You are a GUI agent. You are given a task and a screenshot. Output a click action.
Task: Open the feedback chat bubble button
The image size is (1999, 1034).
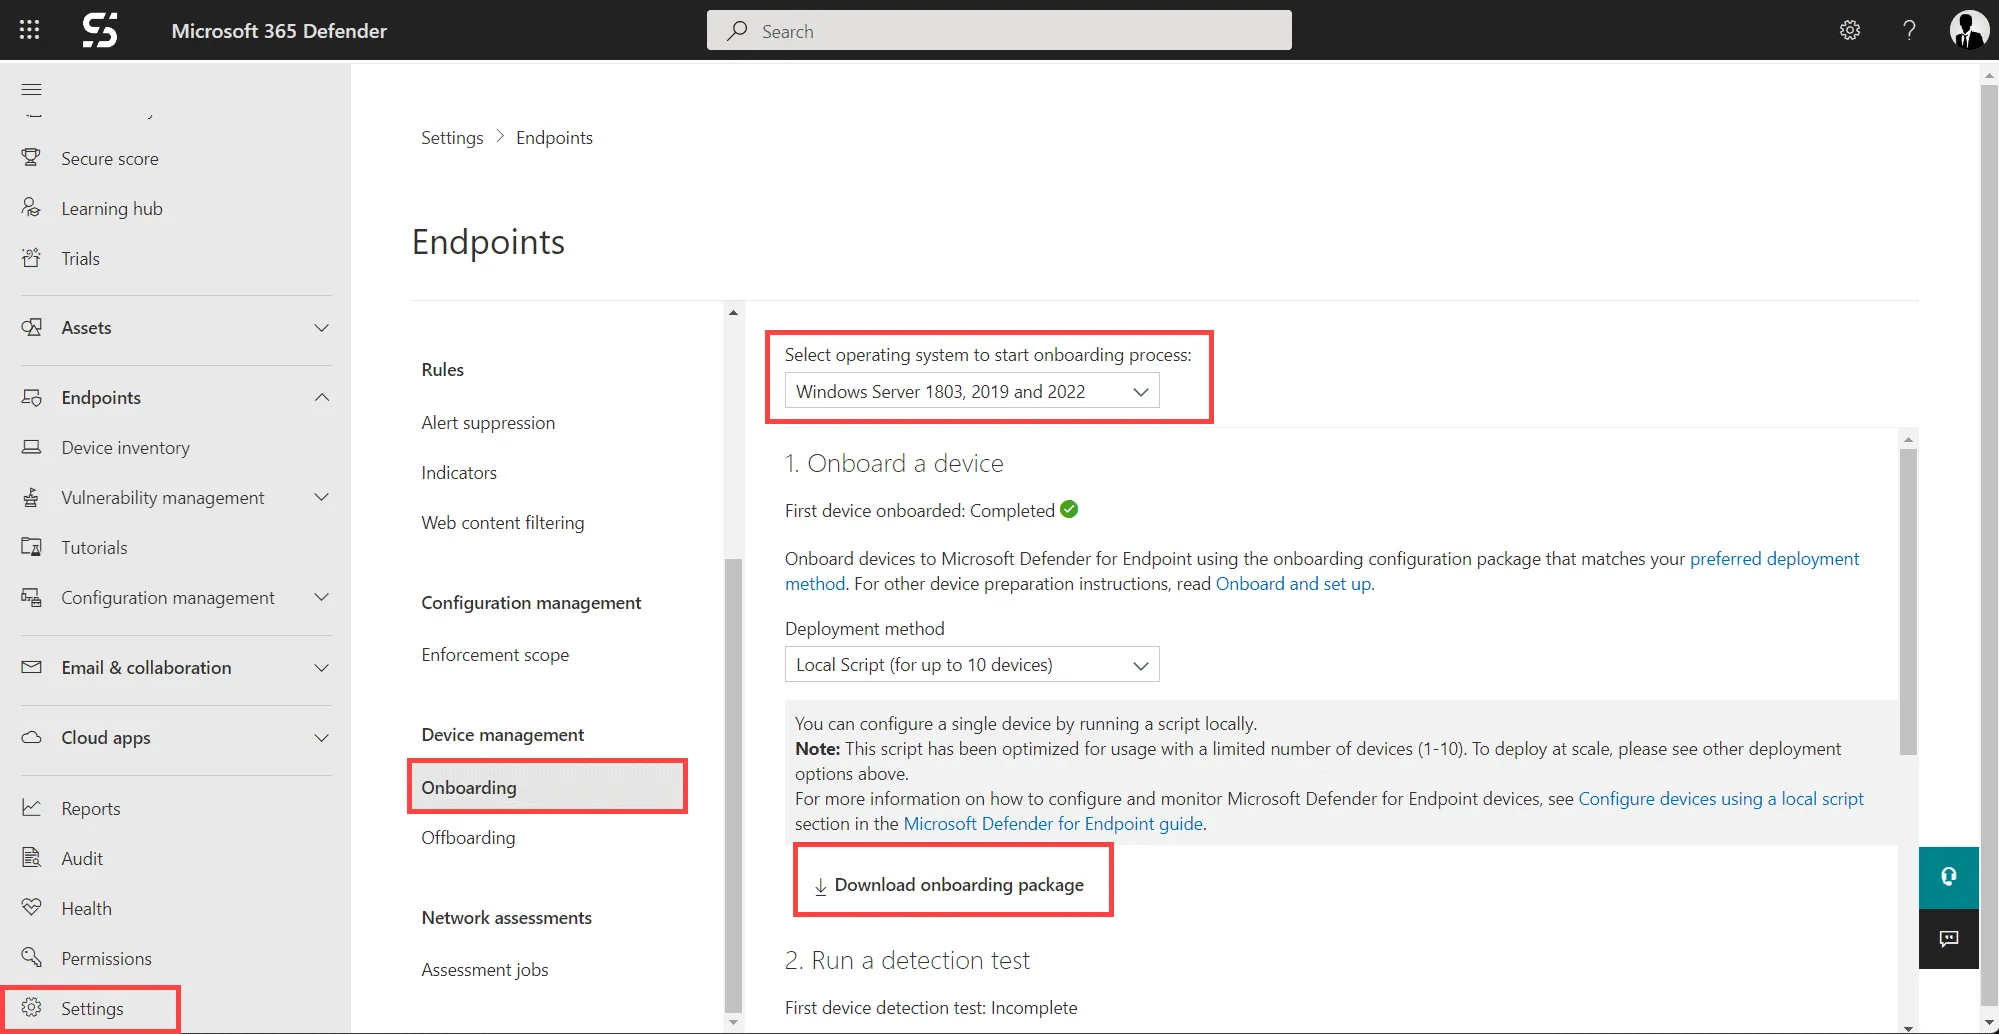click(x=1948, y=939)
